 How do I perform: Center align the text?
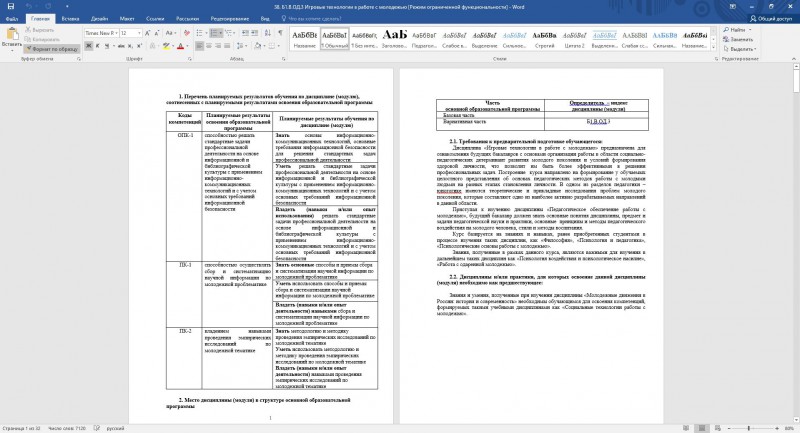click(209, 46)
